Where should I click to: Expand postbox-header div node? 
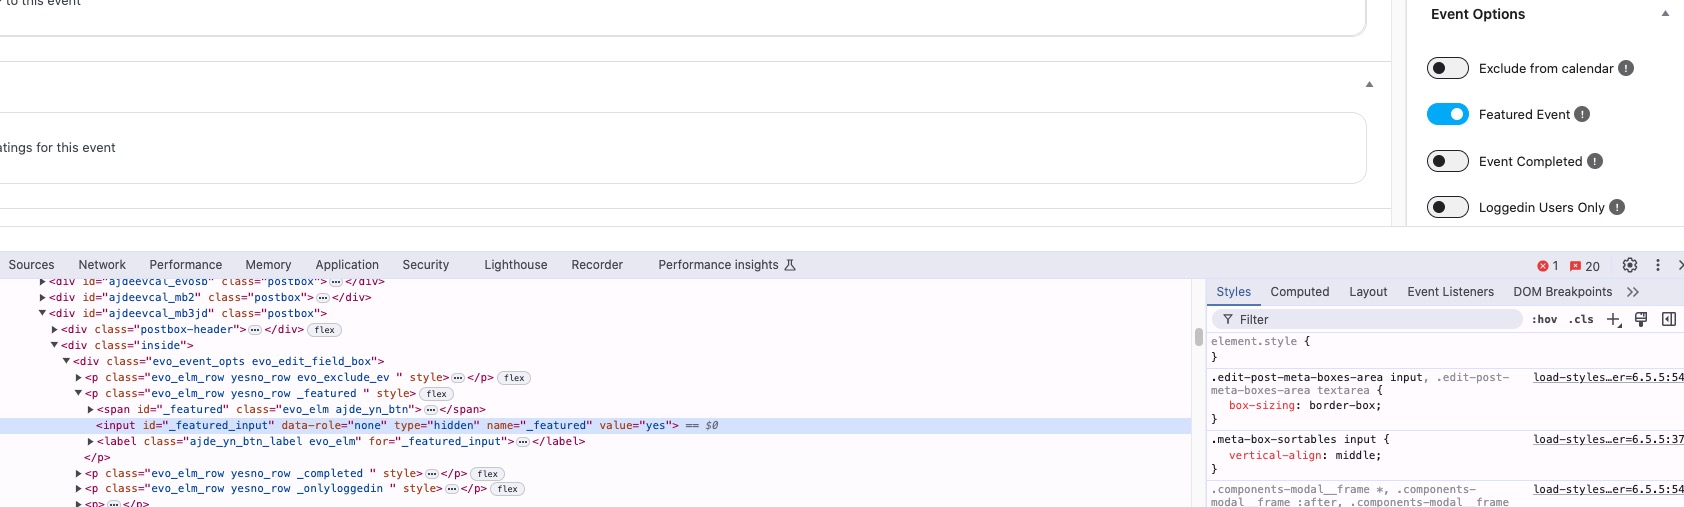[x=55, y=330]
